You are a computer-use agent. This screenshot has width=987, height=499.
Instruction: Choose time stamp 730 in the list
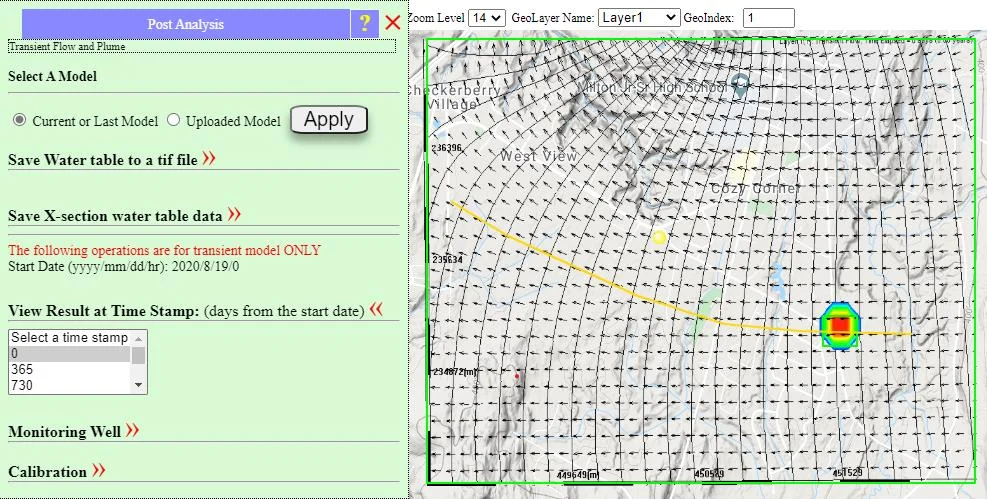tap(70, 385)
